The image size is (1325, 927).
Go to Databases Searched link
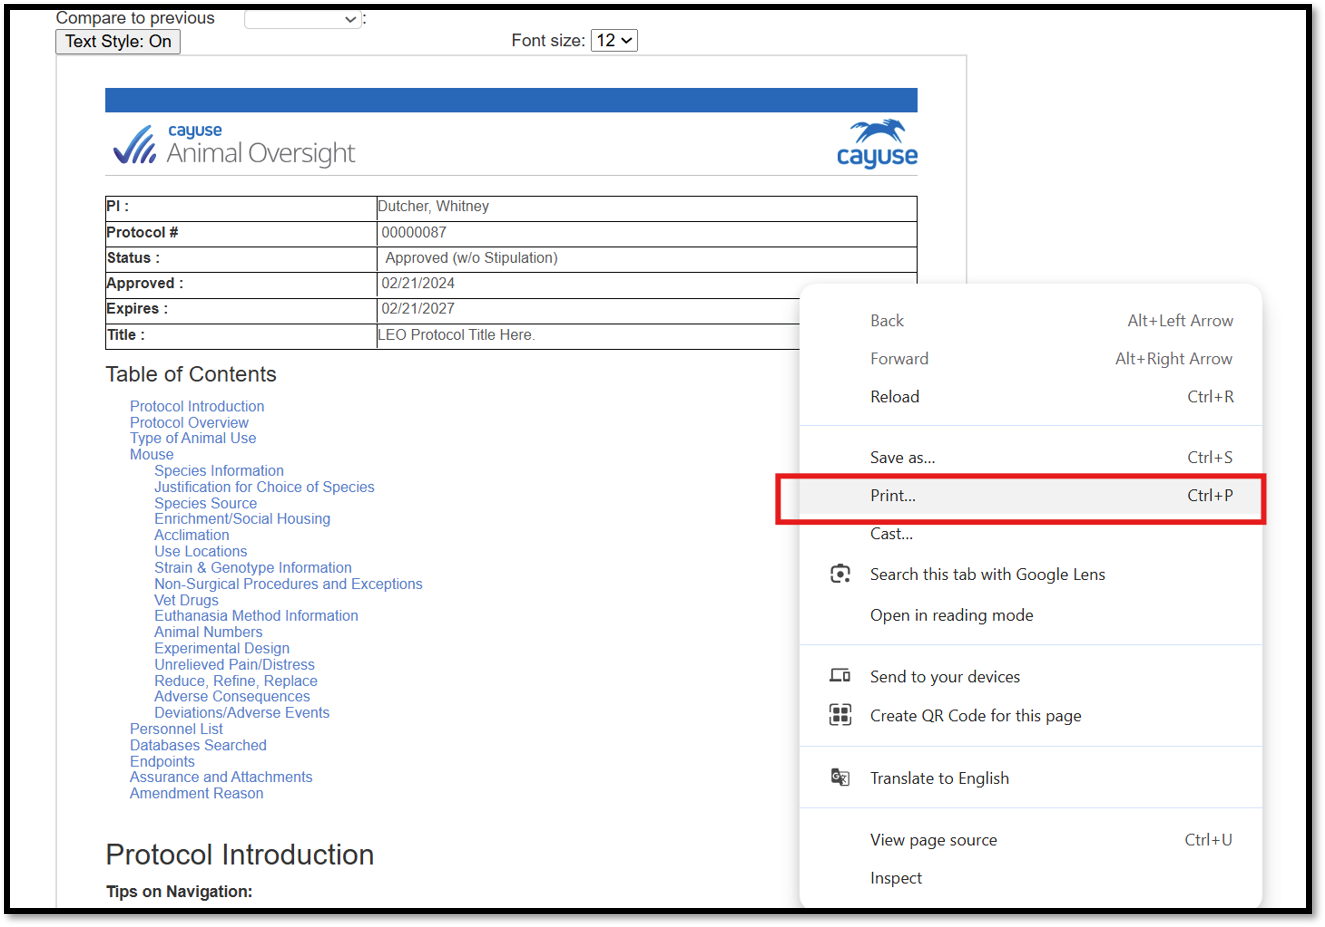coord(198,745)
